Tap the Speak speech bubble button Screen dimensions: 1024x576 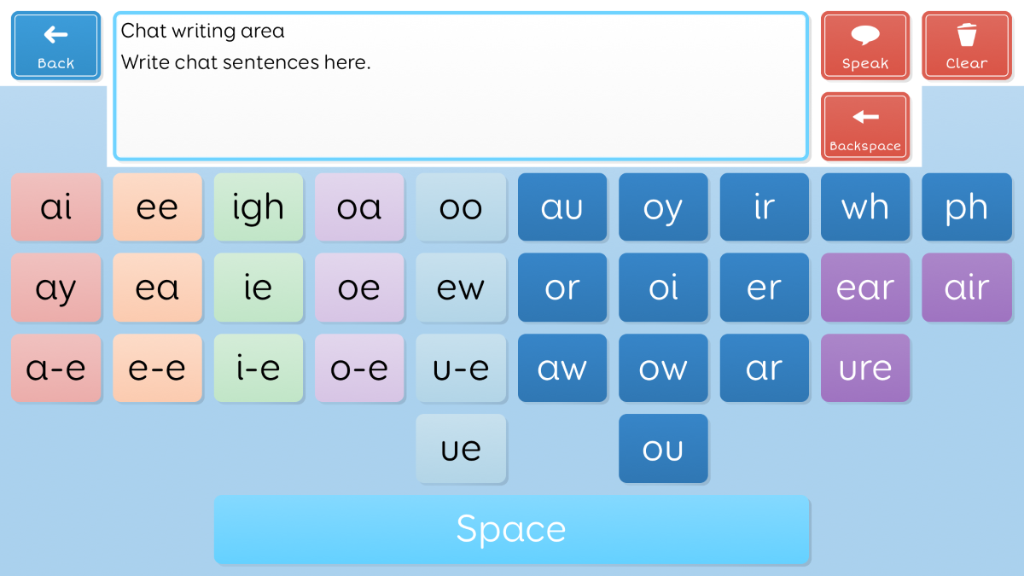(865, 45)
